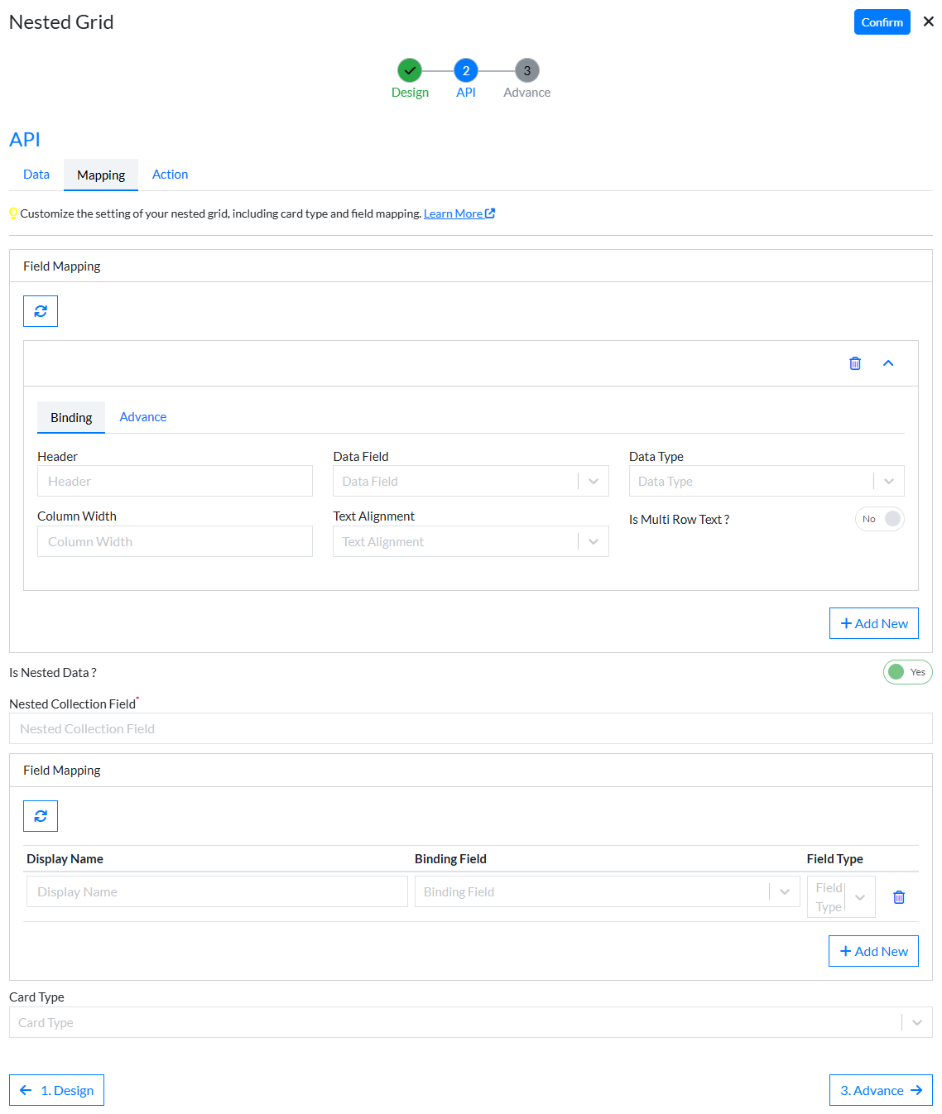Add a new field mapping entry

tap(873, 623)
